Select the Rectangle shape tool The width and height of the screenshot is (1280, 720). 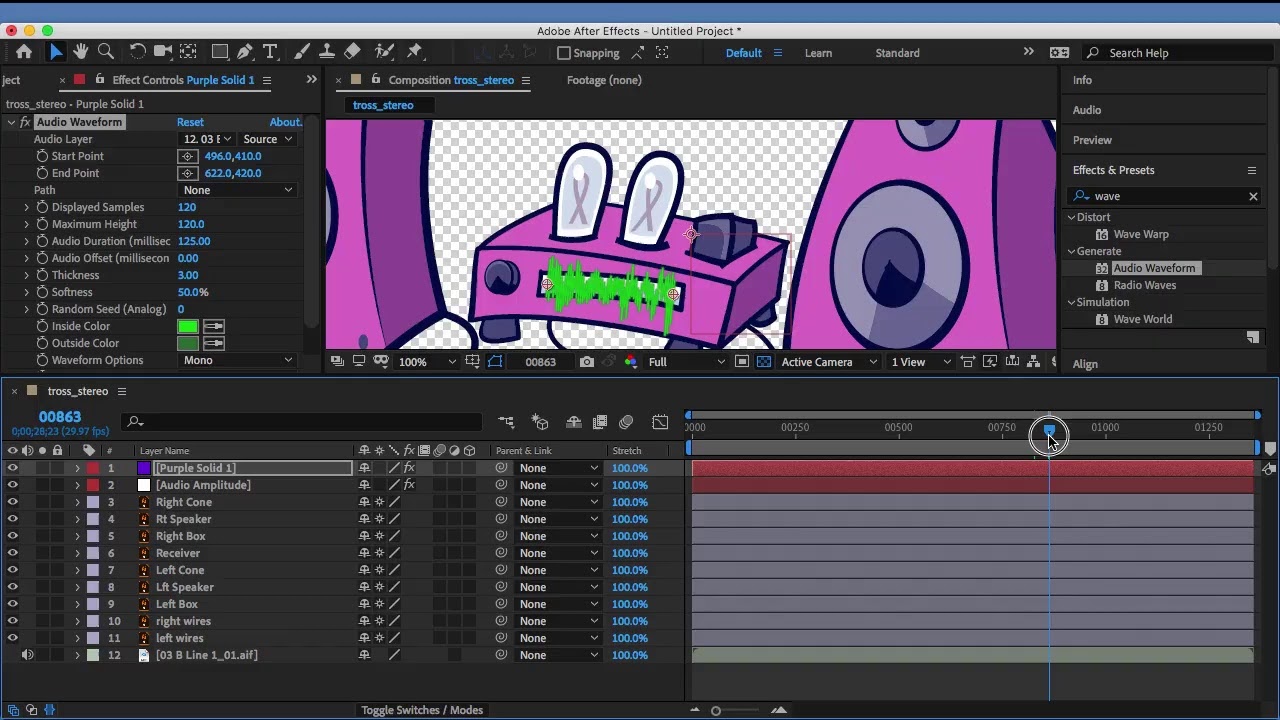click(220, 52)
